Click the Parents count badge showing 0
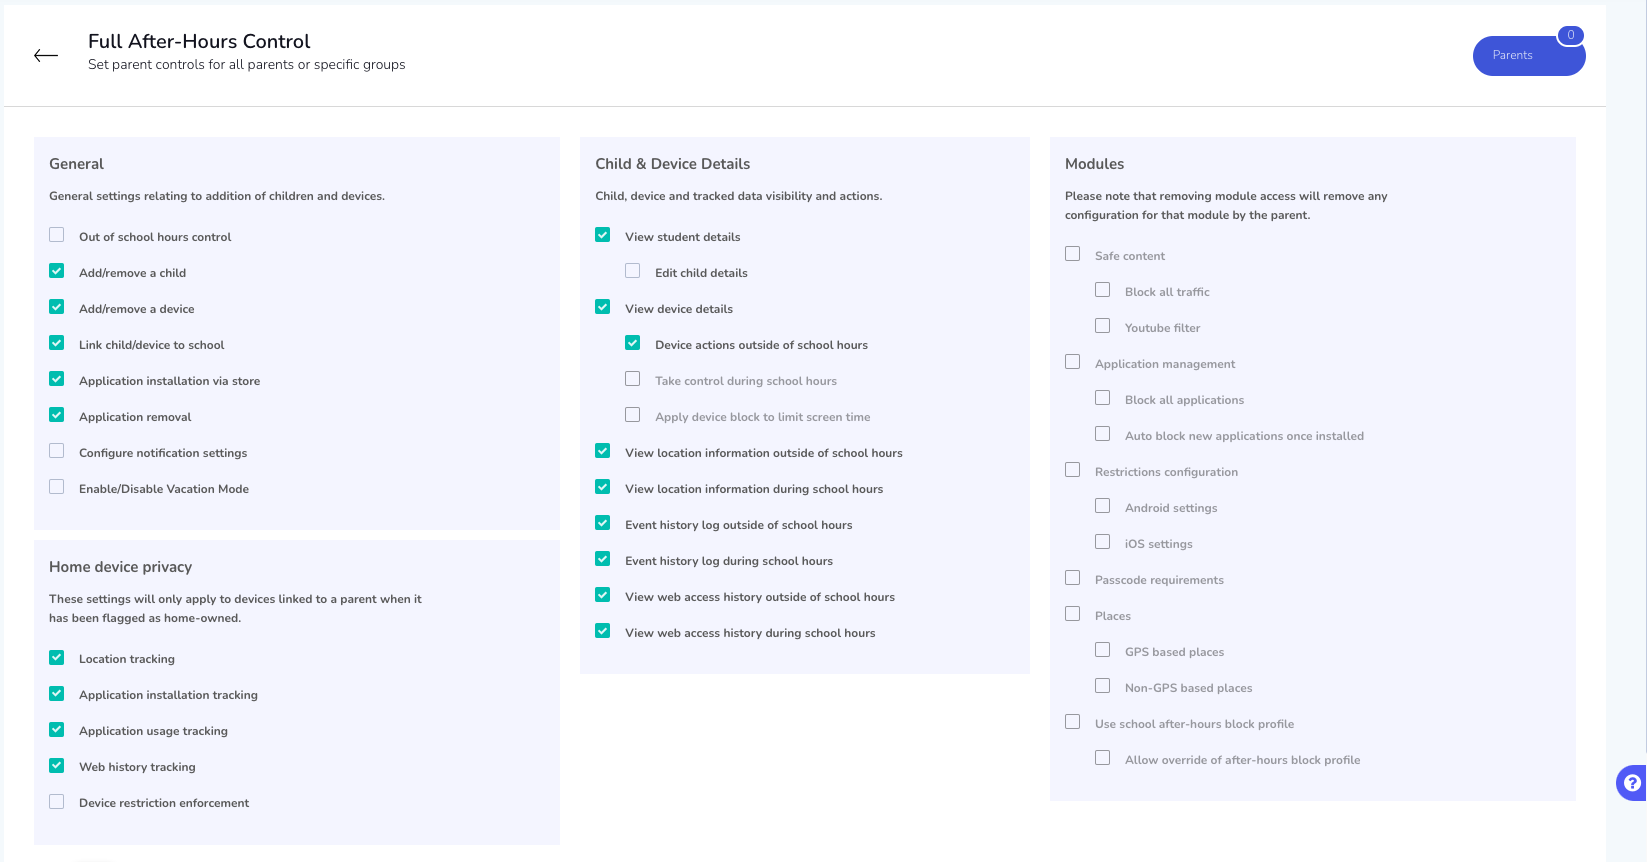 click(1570, 35)
